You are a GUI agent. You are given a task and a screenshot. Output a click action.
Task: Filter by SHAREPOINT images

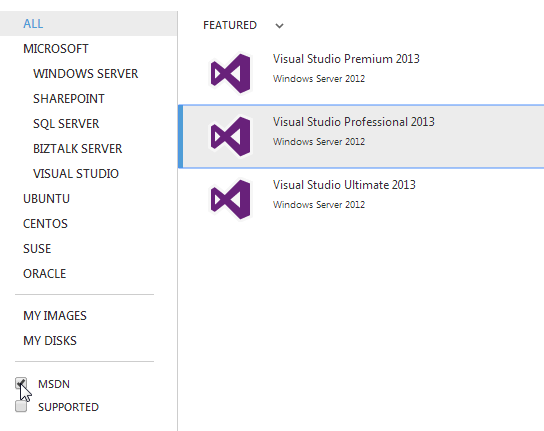pos(69,99)
